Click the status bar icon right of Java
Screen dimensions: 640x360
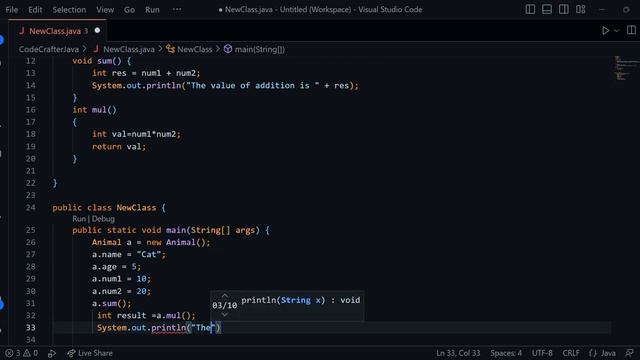(629, 353)
